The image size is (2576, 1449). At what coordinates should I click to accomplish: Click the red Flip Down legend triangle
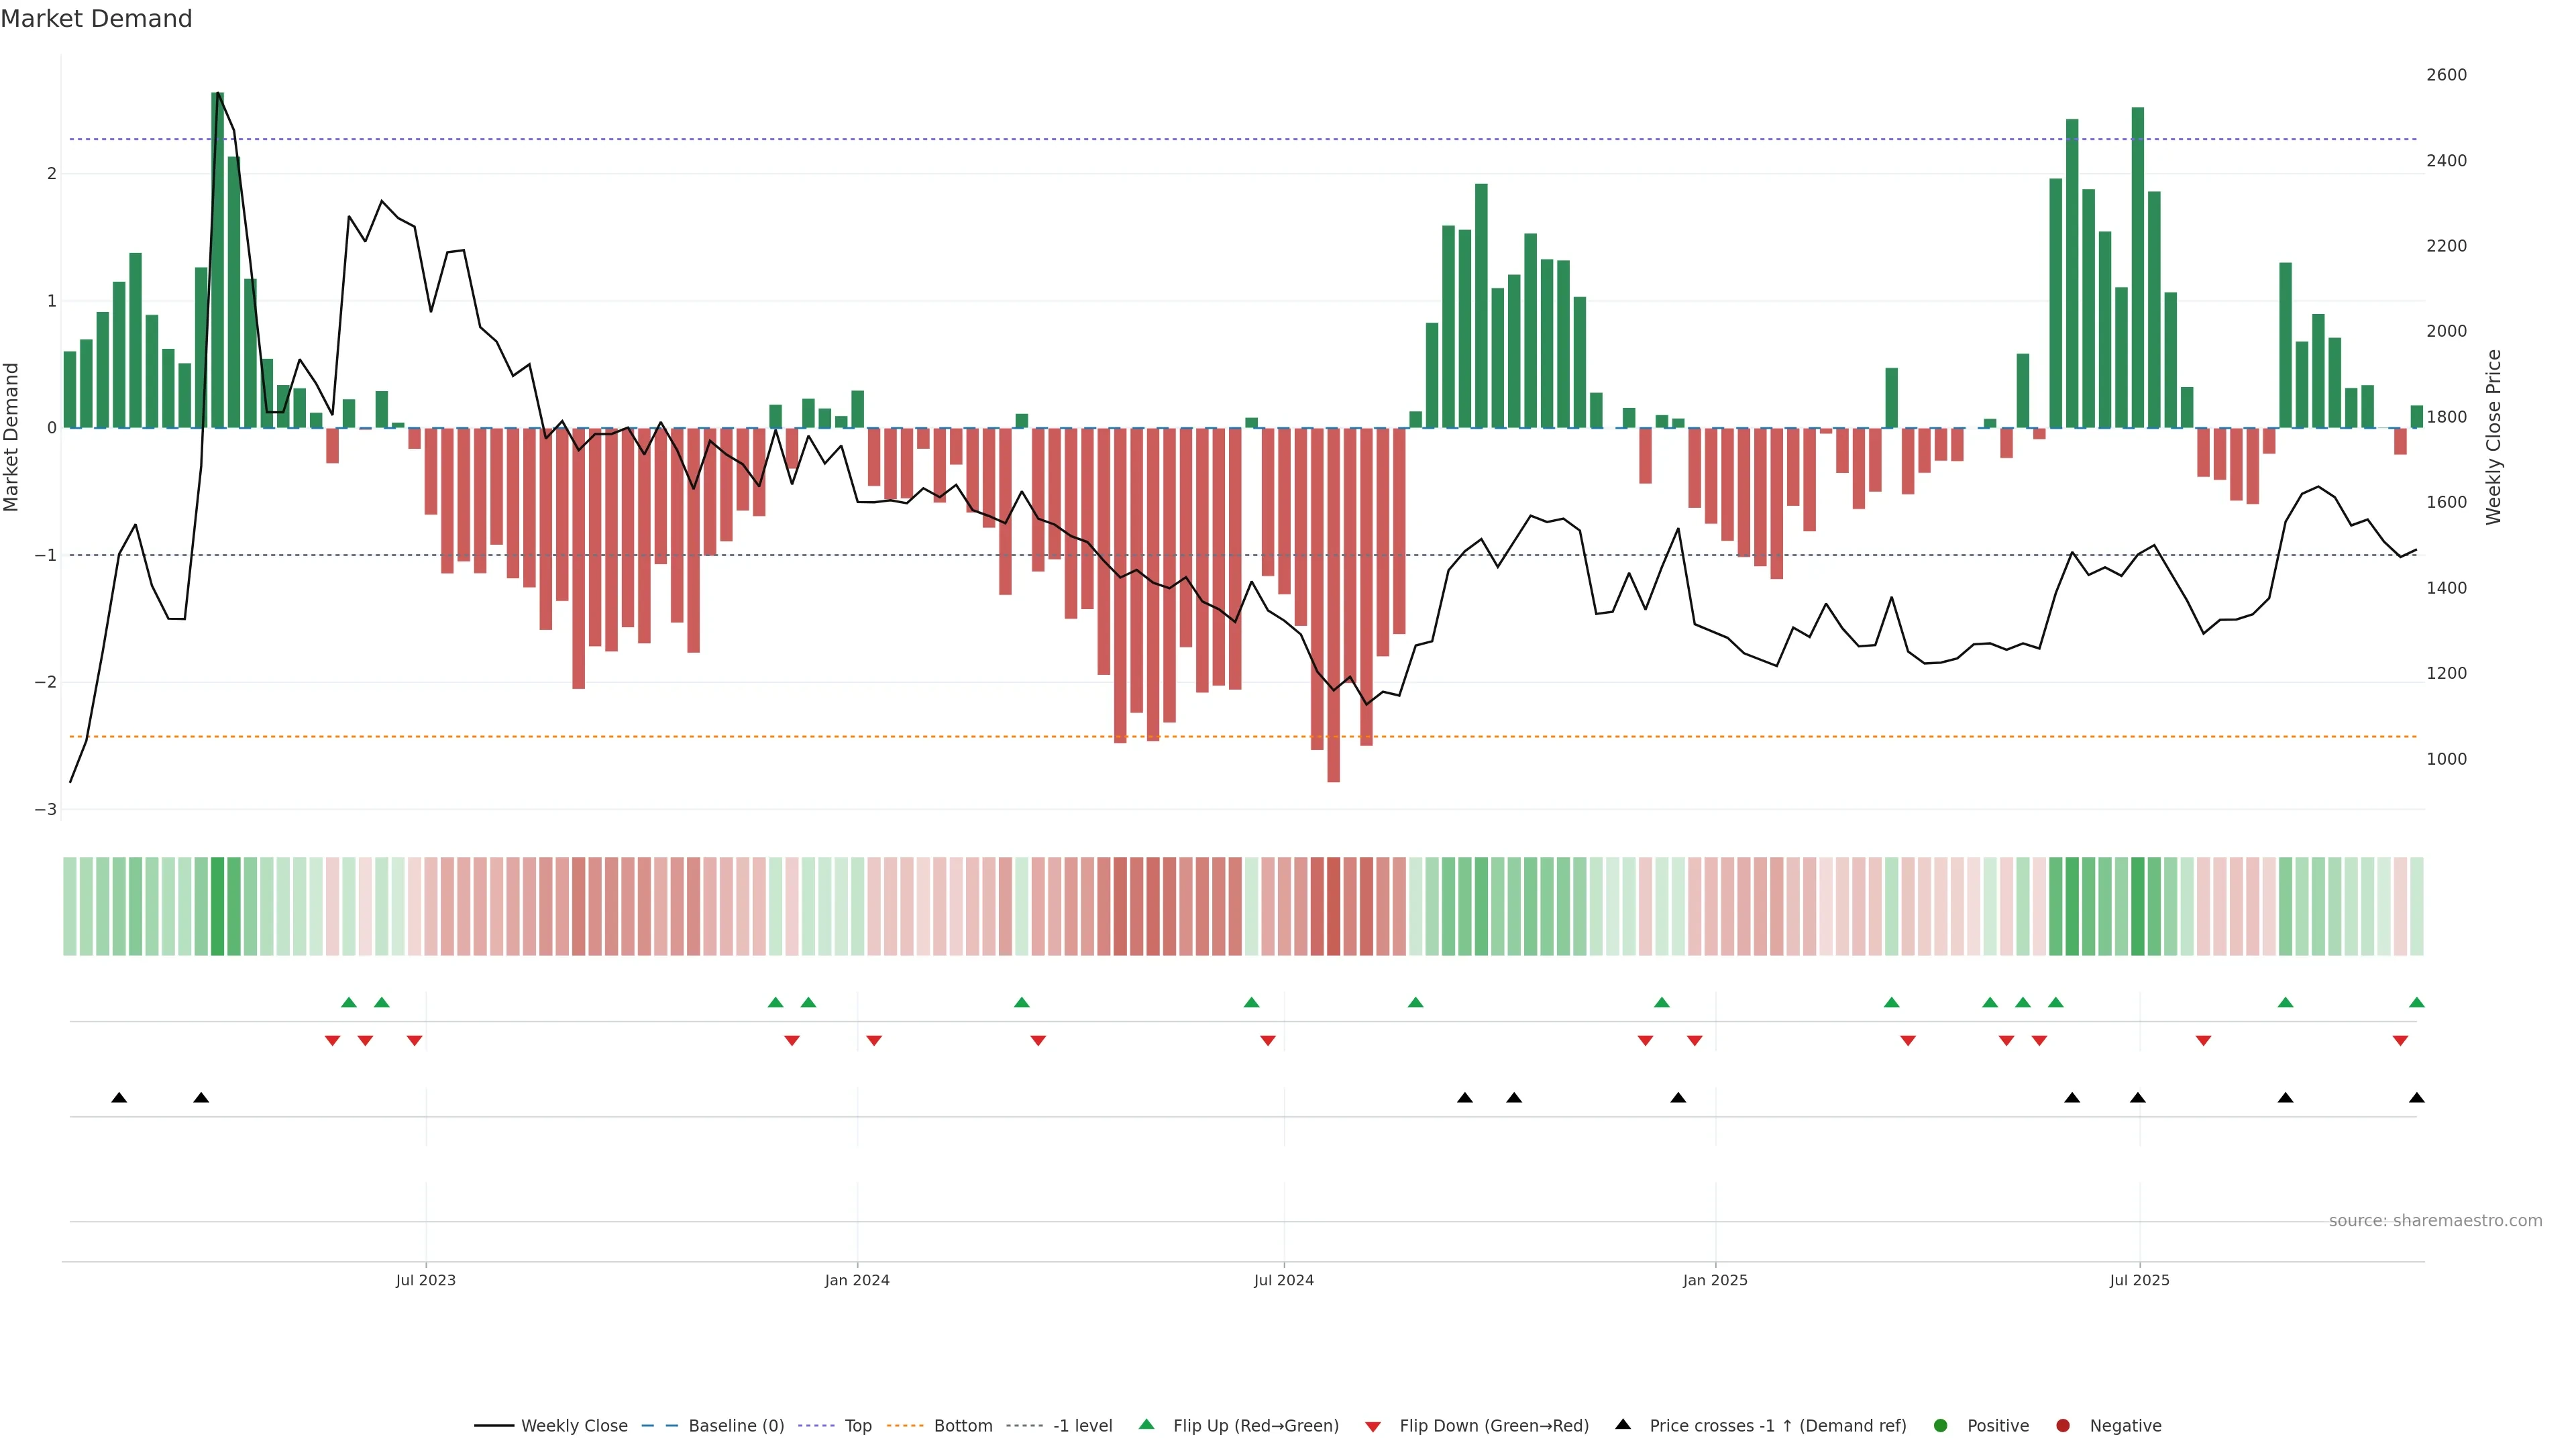[1373, 1427]
